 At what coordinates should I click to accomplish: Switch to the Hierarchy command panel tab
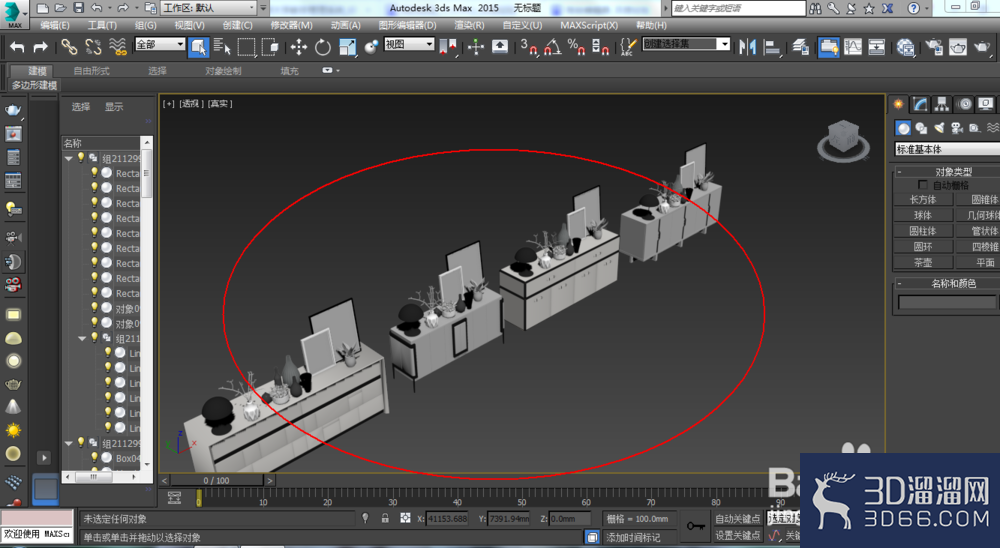pos(942,104)
